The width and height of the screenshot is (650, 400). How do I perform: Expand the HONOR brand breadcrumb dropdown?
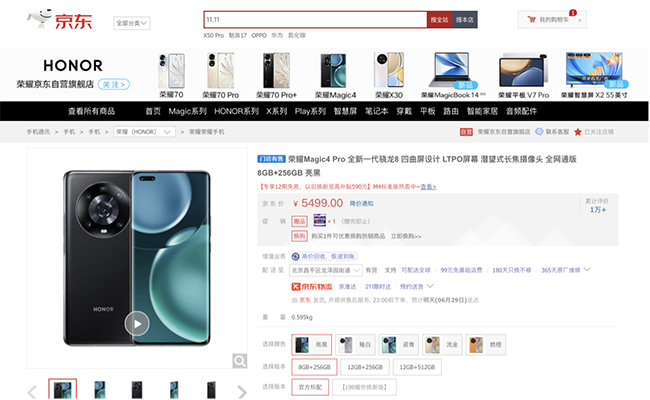click(x=144, y=132)
